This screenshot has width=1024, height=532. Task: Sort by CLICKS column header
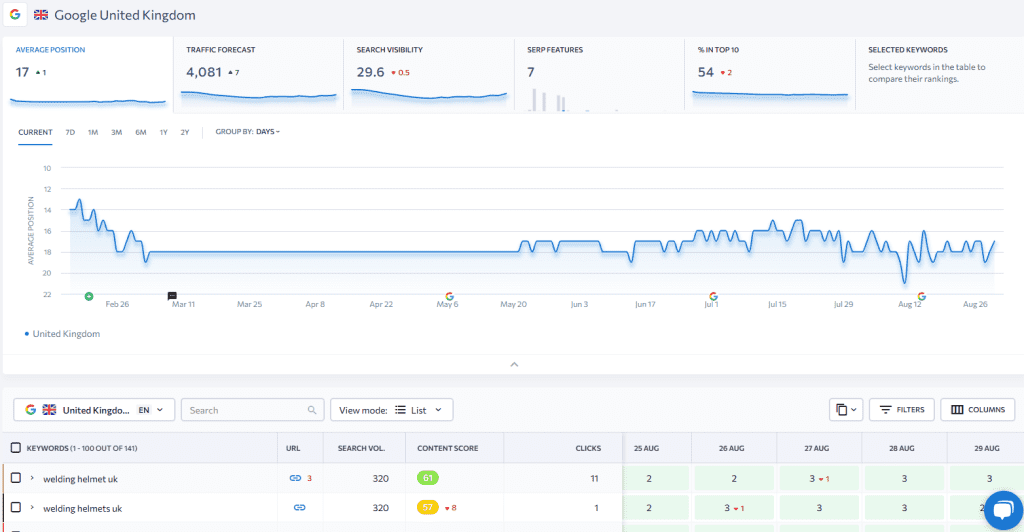tap(588, 448)
